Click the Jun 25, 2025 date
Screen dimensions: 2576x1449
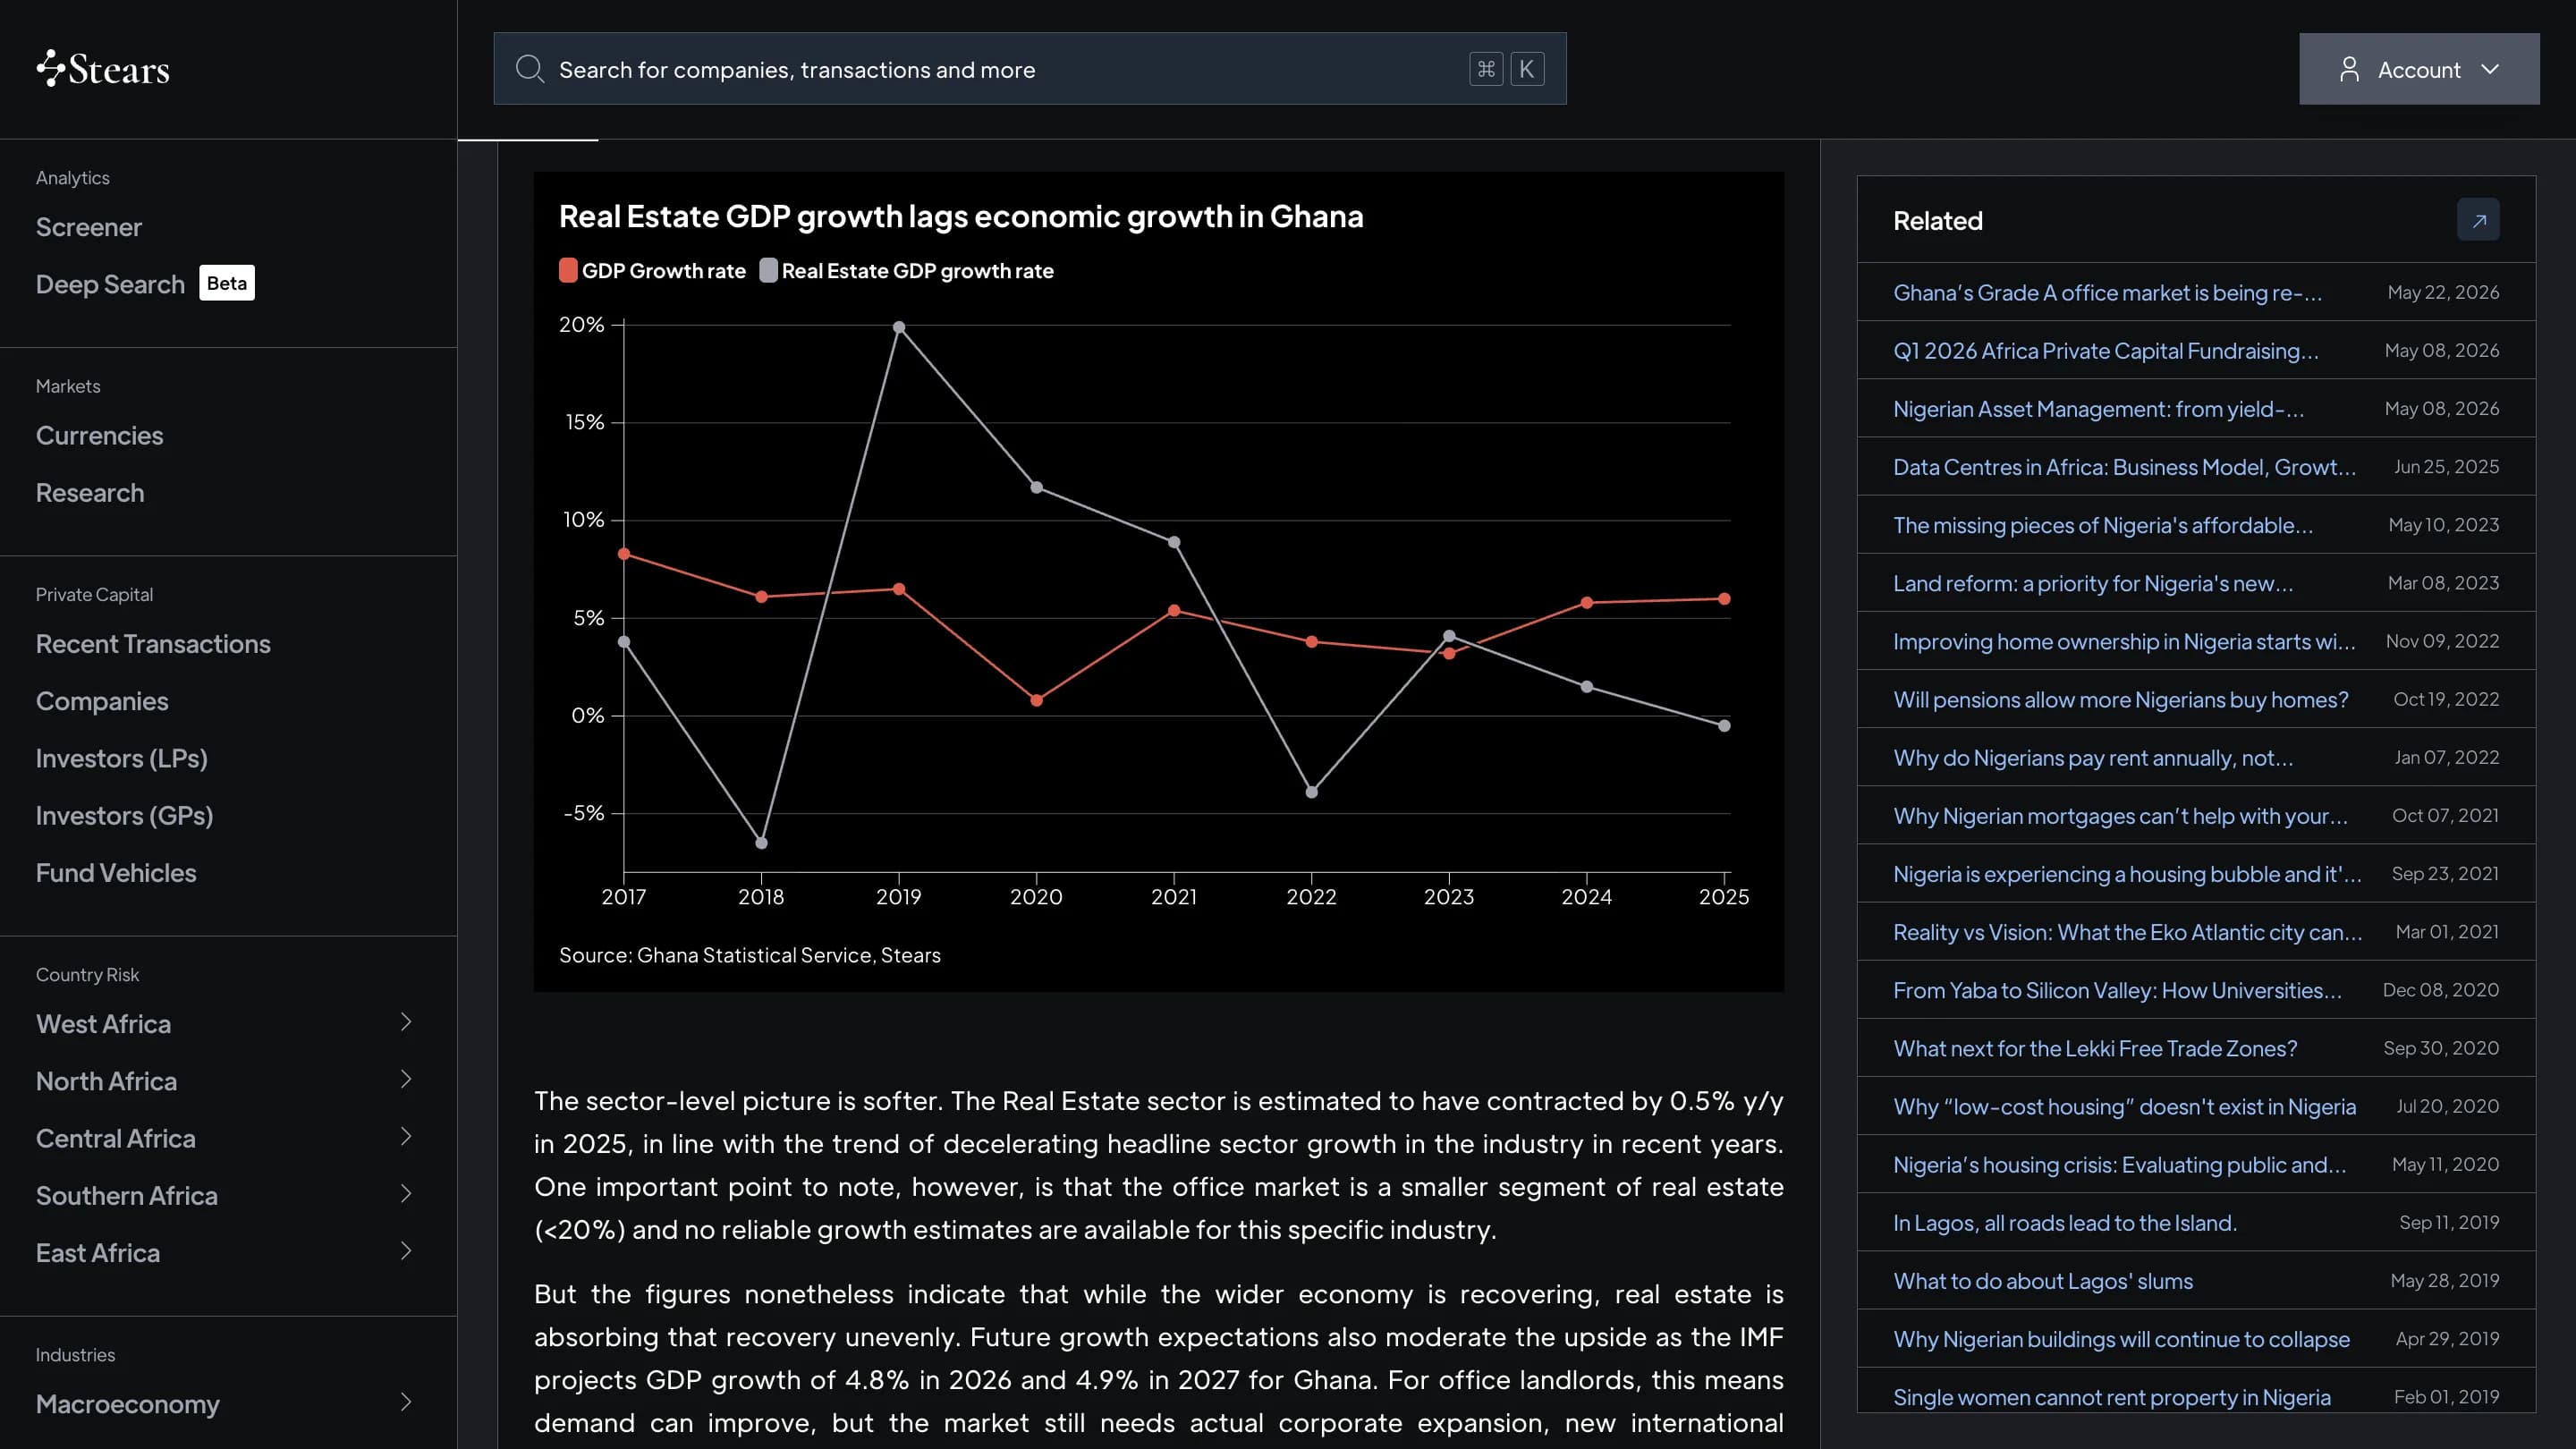pyautogui.click(x=2446, y=466)
